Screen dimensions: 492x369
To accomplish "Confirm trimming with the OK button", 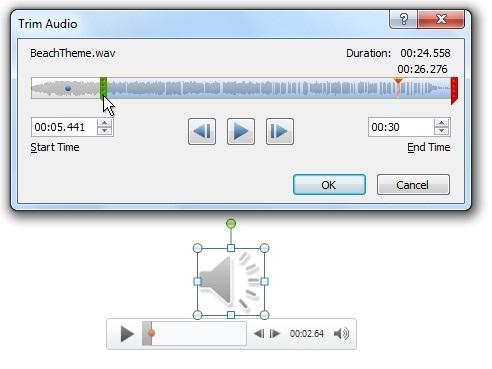I will tap(329, 185).
